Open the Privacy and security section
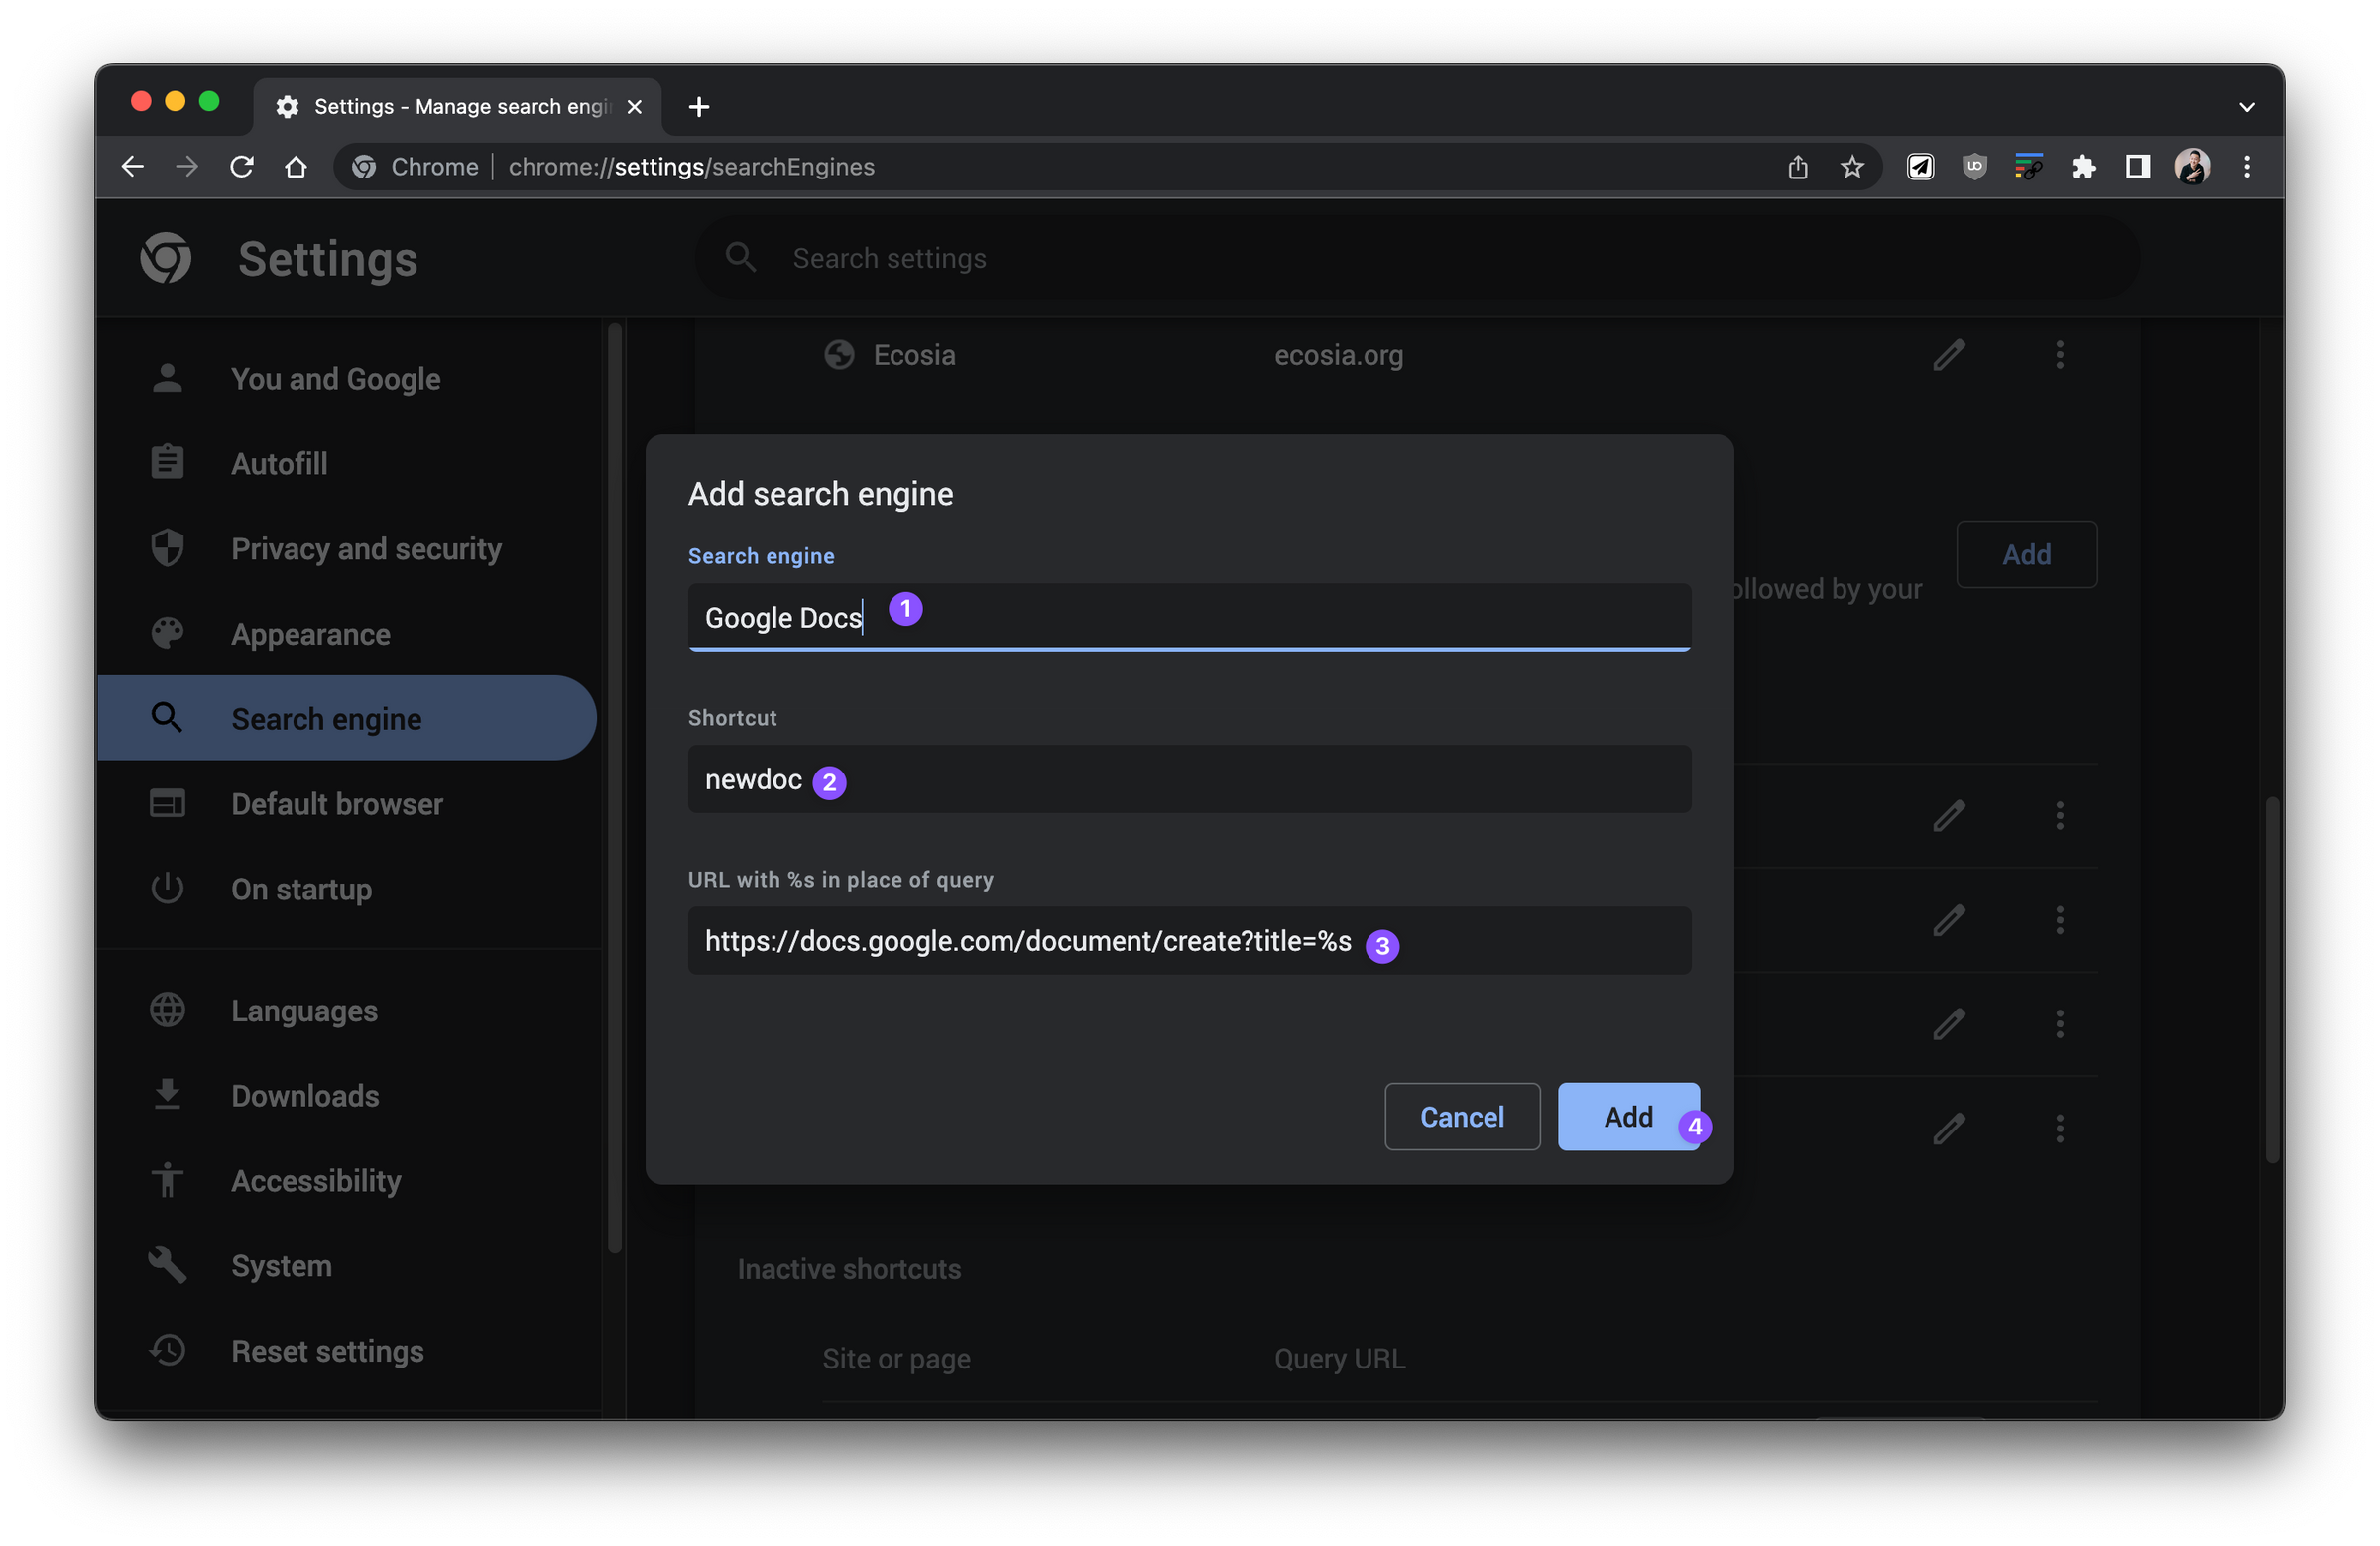The height and width of the screenshot is (1546, 2380). tap(366, 548)
